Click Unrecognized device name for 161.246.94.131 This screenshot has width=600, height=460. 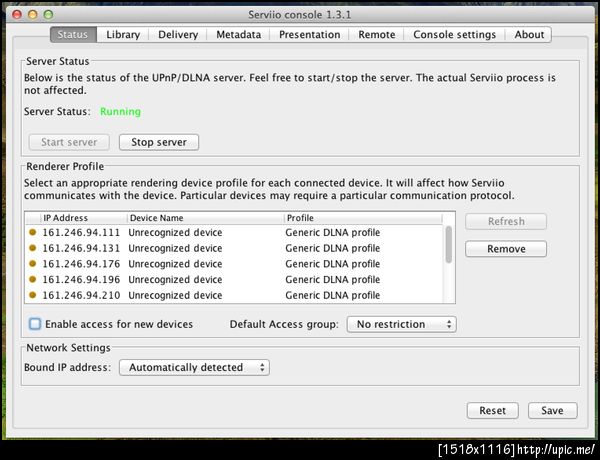click(x=175, y=248)
